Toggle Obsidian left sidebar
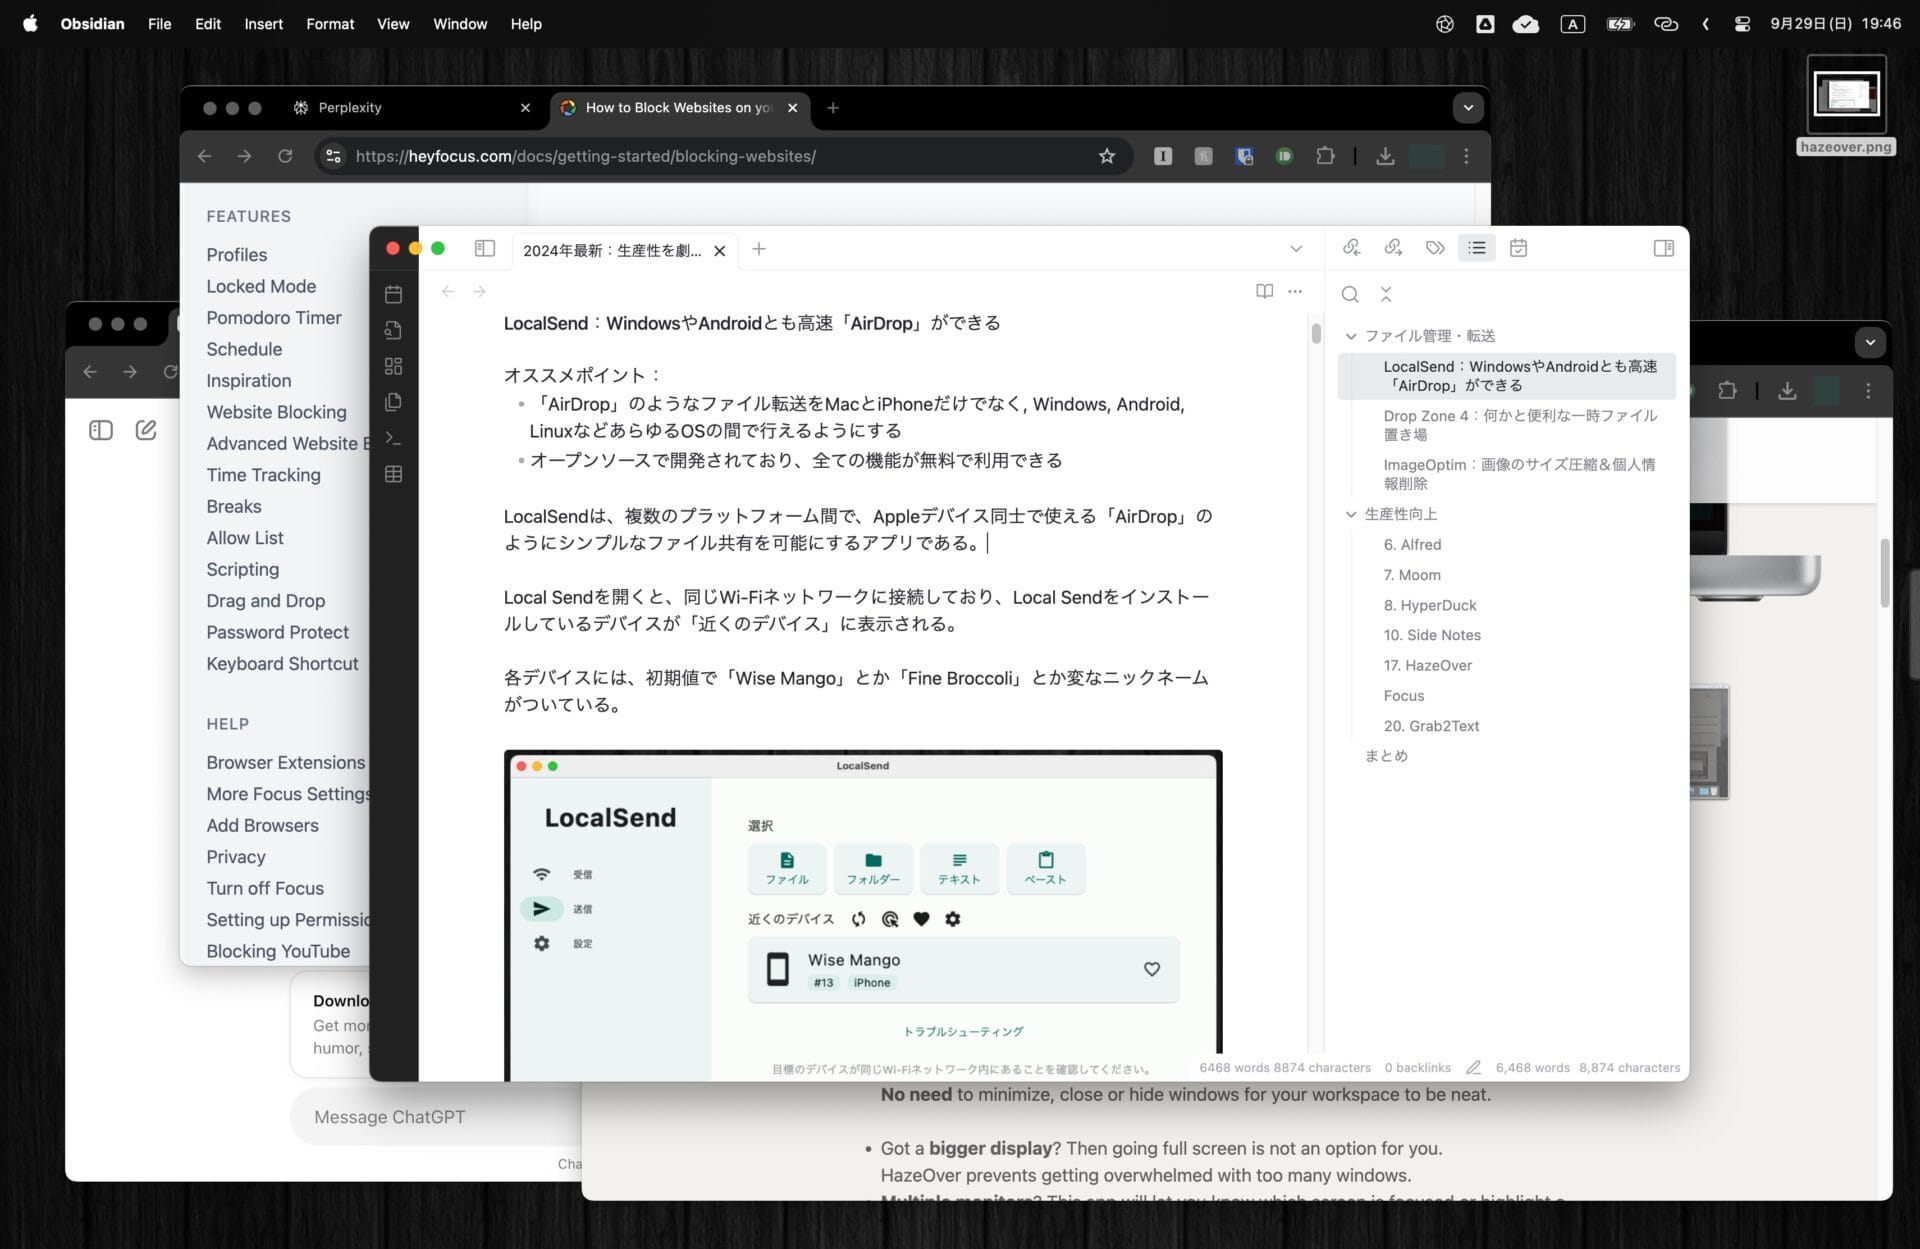The image size is (1920, 1249). pyautogui.click(x=485, y=248)
